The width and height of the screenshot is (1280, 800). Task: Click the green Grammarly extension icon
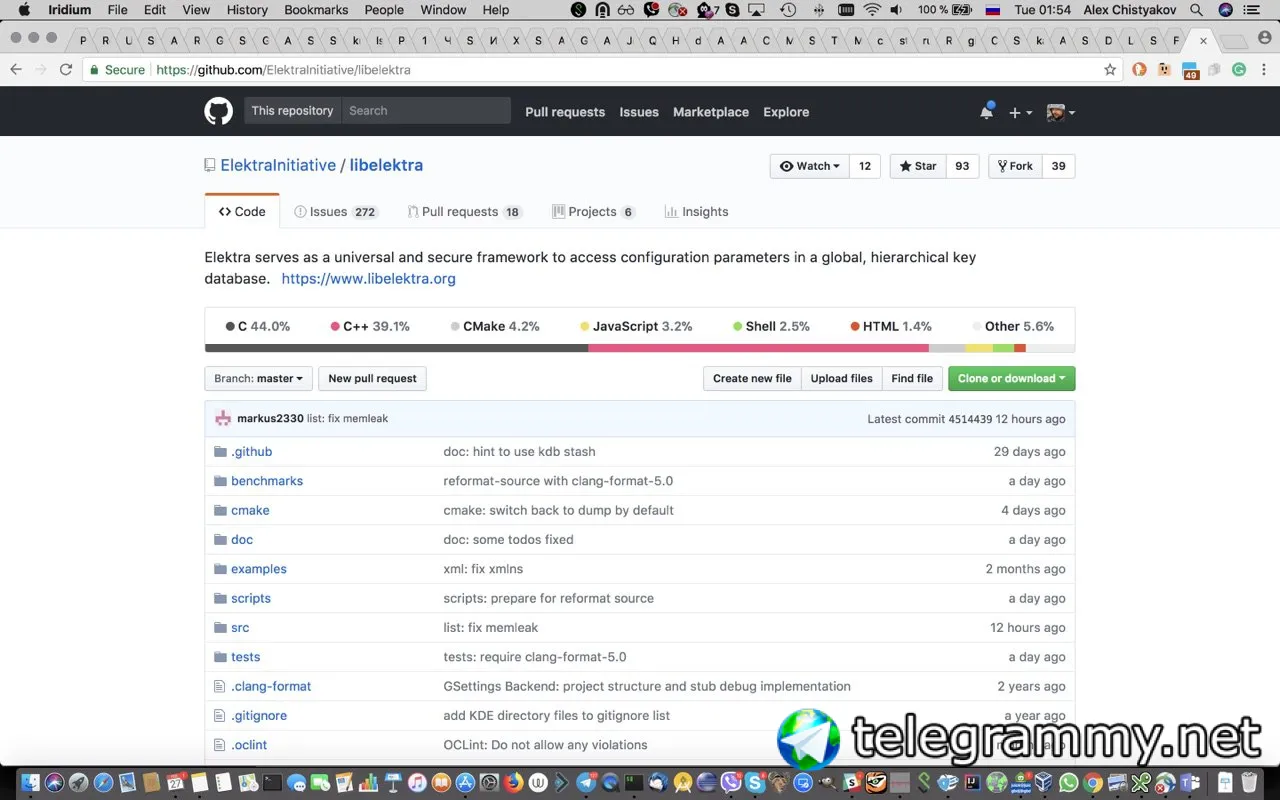coord(1238,70)
